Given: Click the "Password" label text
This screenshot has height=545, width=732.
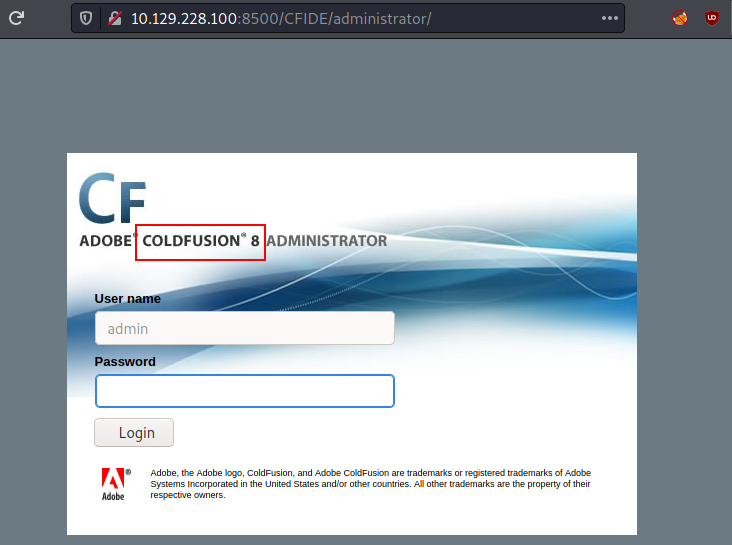Looking at the screenshot, I should point(125,361).
